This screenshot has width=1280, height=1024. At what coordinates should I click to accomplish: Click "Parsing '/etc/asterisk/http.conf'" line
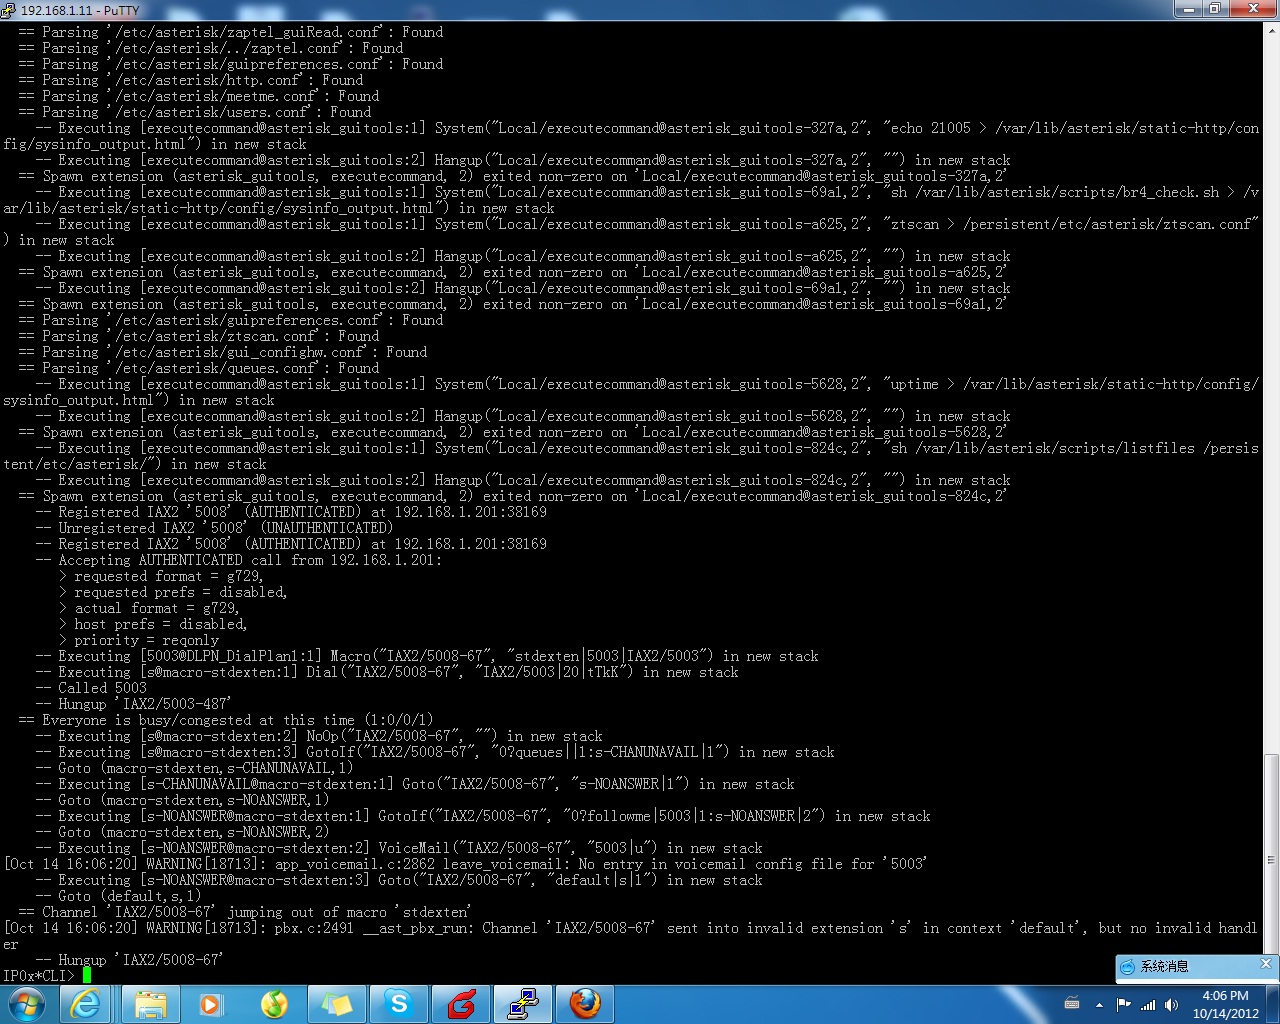point(190,80)
